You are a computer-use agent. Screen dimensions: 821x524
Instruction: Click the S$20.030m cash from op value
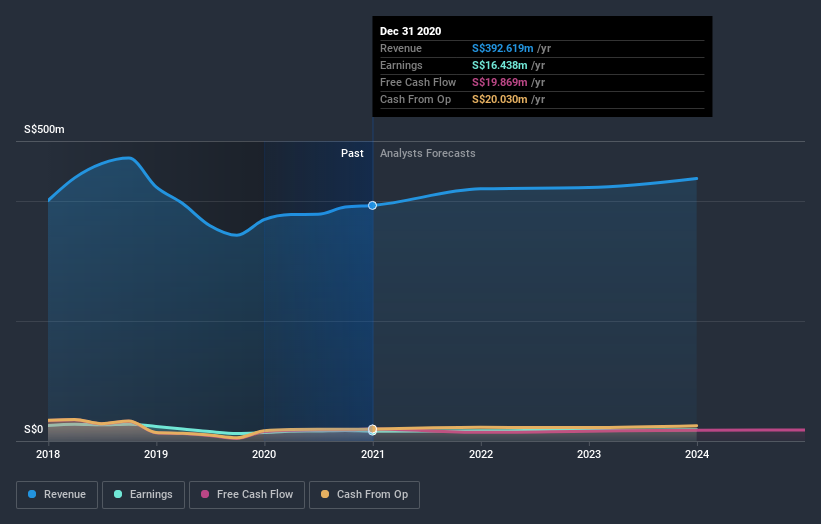click(x=500, y=99)
